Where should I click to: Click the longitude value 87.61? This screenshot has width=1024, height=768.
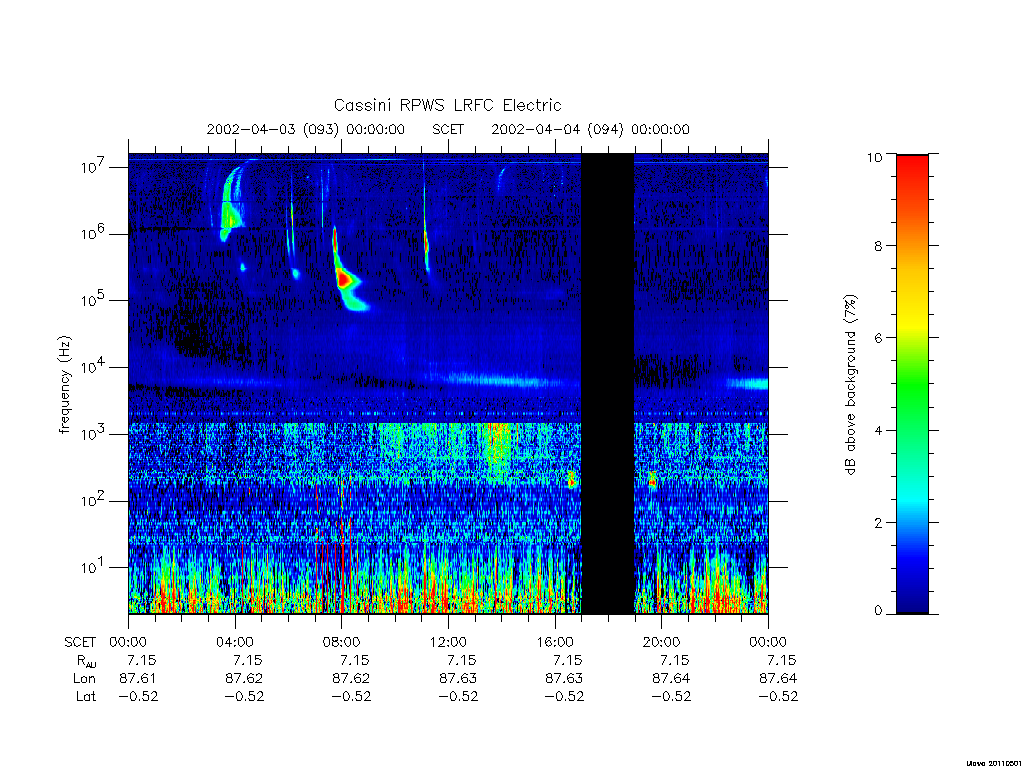click(x=138, y=679)
